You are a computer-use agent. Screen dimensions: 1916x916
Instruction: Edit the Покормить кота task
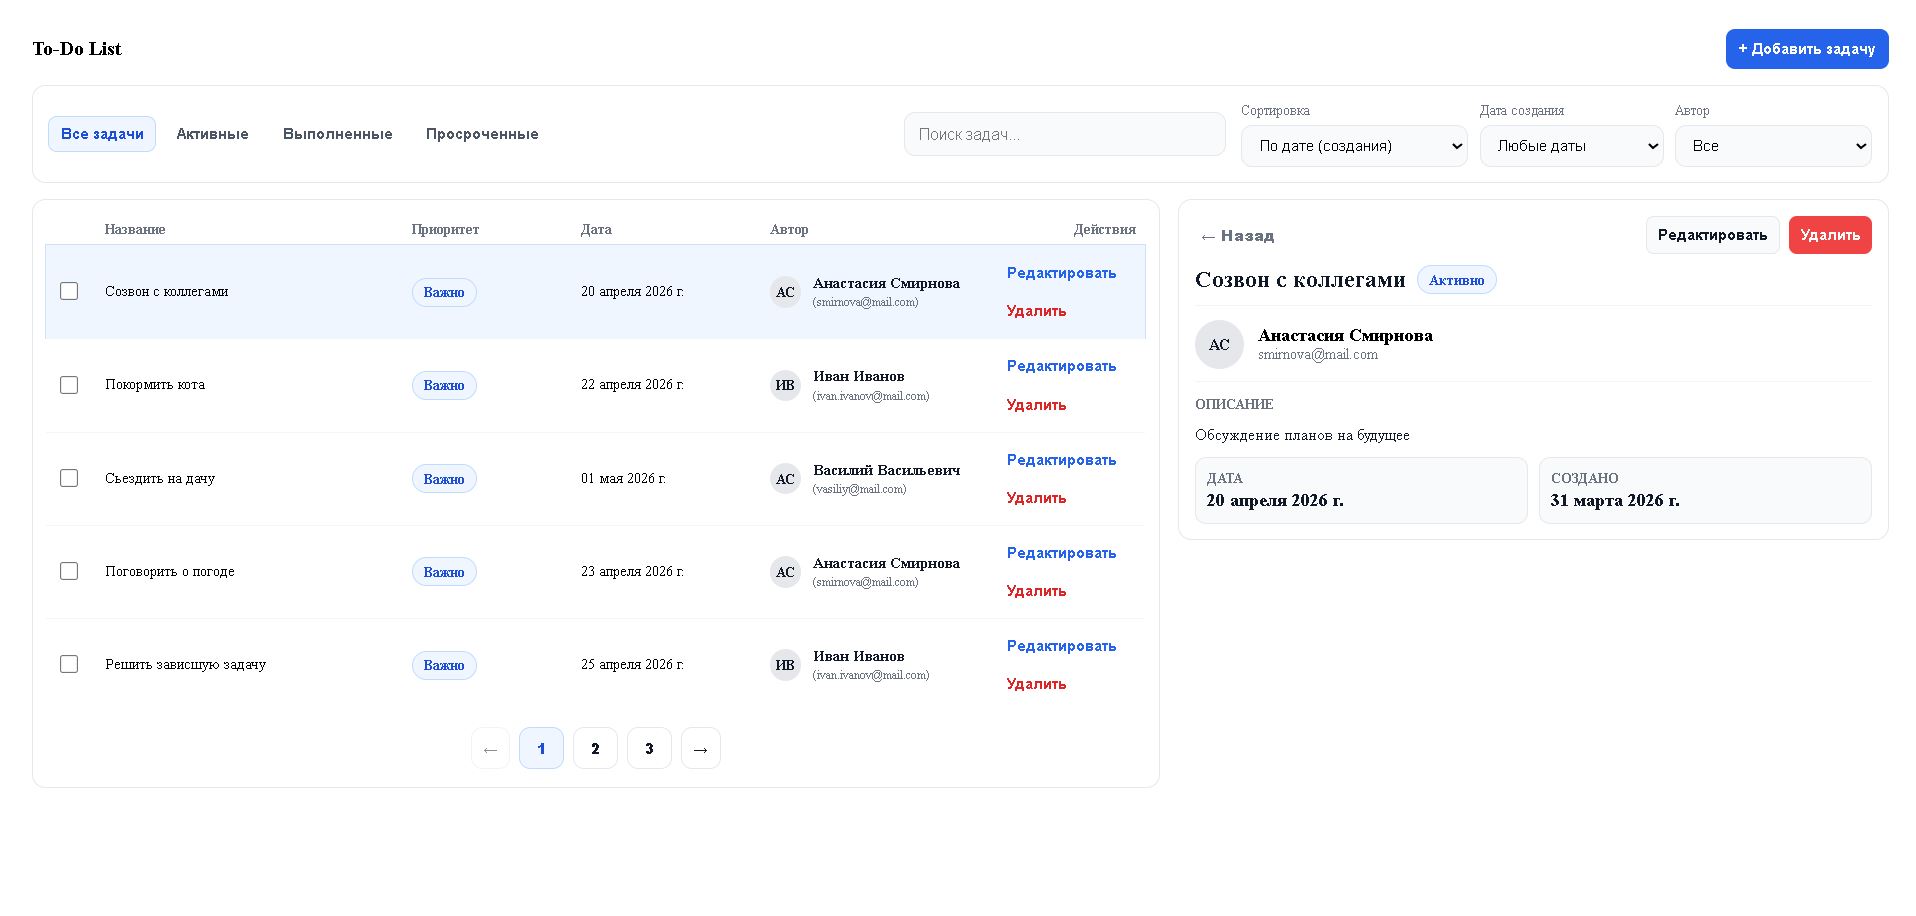(x=1061, y=366)
